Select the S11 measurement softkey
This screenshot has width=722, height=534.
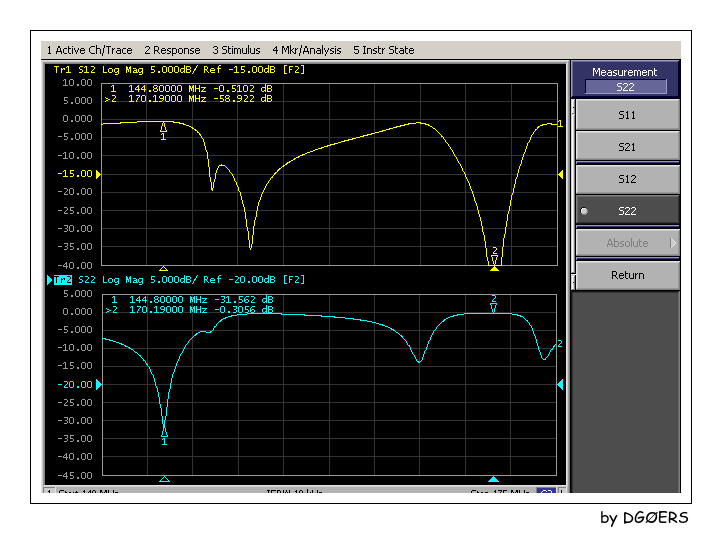click(x=627, y=115)
